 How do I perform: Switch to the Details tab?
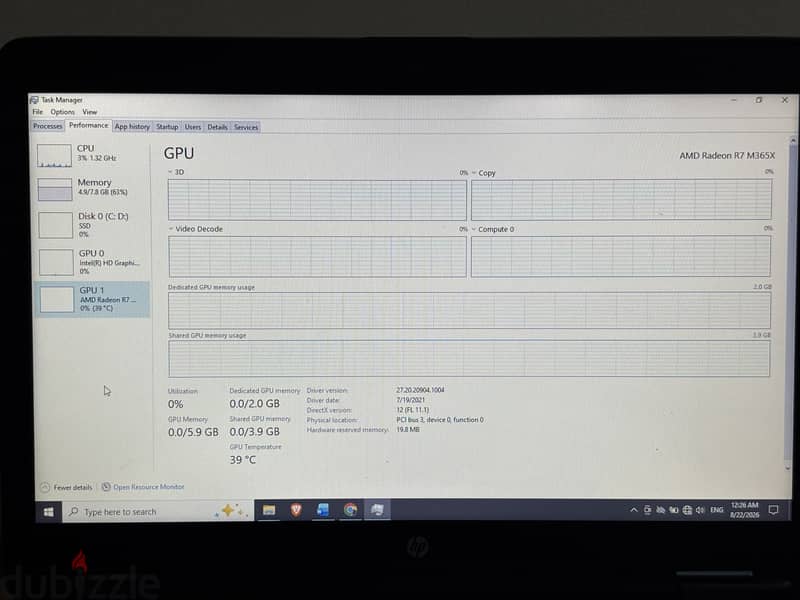(x=217, y=127)
